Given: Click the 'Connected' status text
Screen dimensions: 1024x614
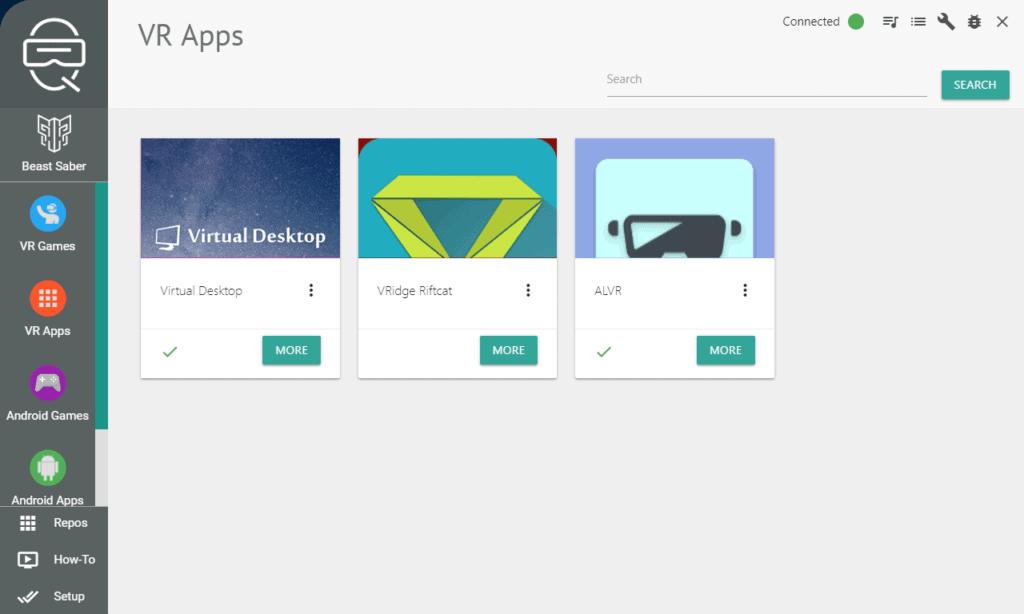Looking at the screenshot, I should click(x=811, y=22).
